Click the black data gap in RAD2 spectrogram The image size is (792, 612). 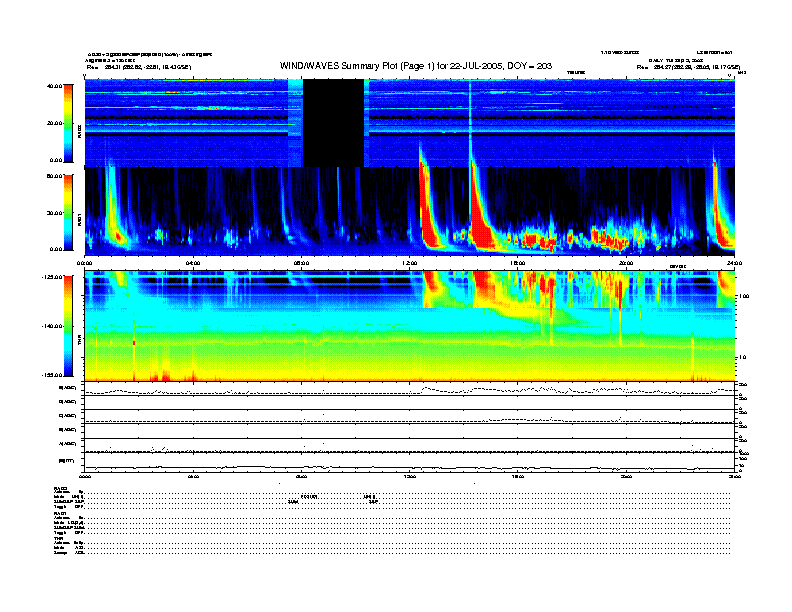tap(333, 123)
